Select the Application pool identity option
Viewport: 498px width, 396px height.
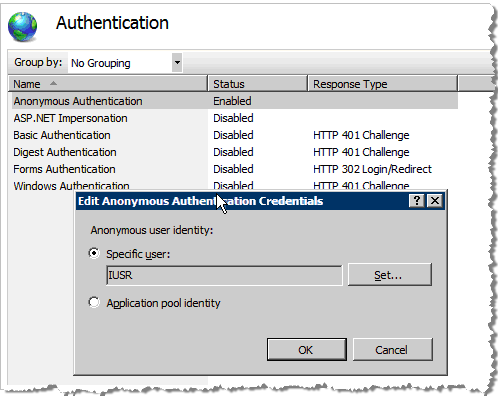(x=94, y=303)
